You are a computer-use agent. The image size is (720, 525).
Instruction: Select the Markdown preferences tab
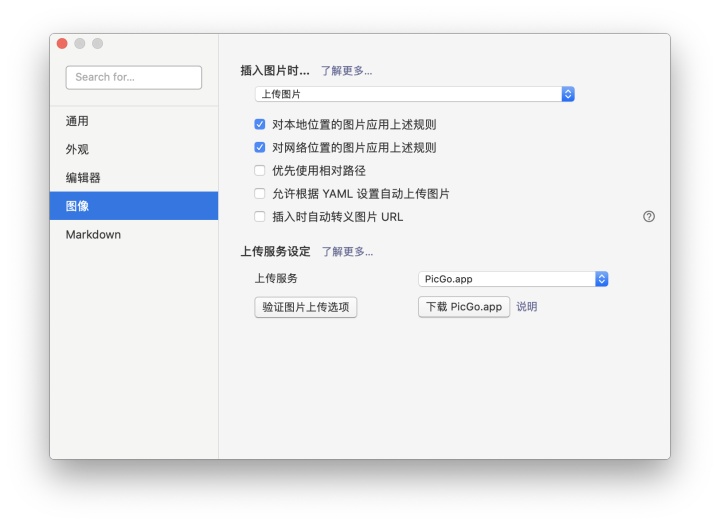tap(134, 234)
